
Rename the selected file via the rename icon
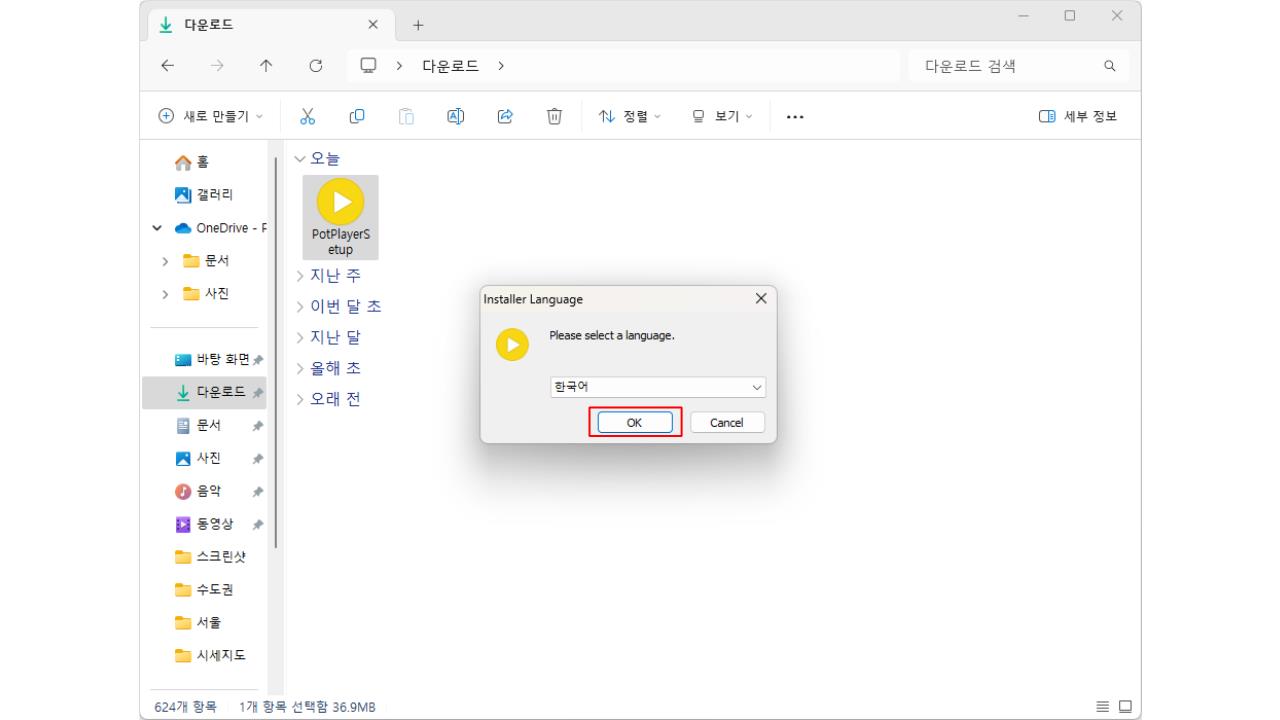point(455,116)
